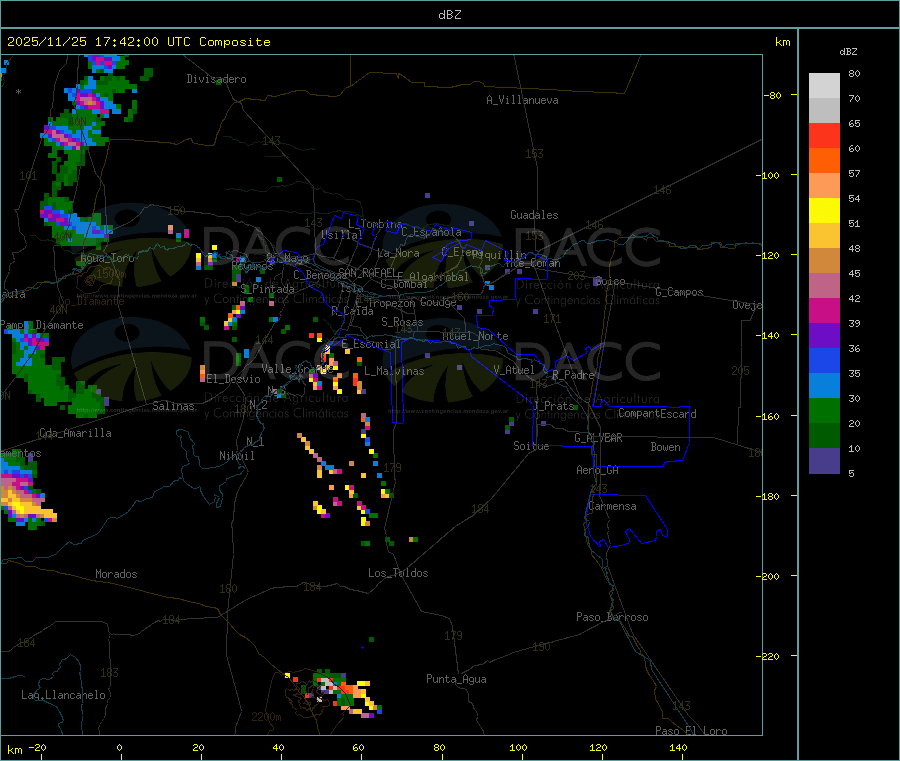Click the 'Carmensa' place label
This screenshot has width=900, height=761.
(x=612, y=506)
